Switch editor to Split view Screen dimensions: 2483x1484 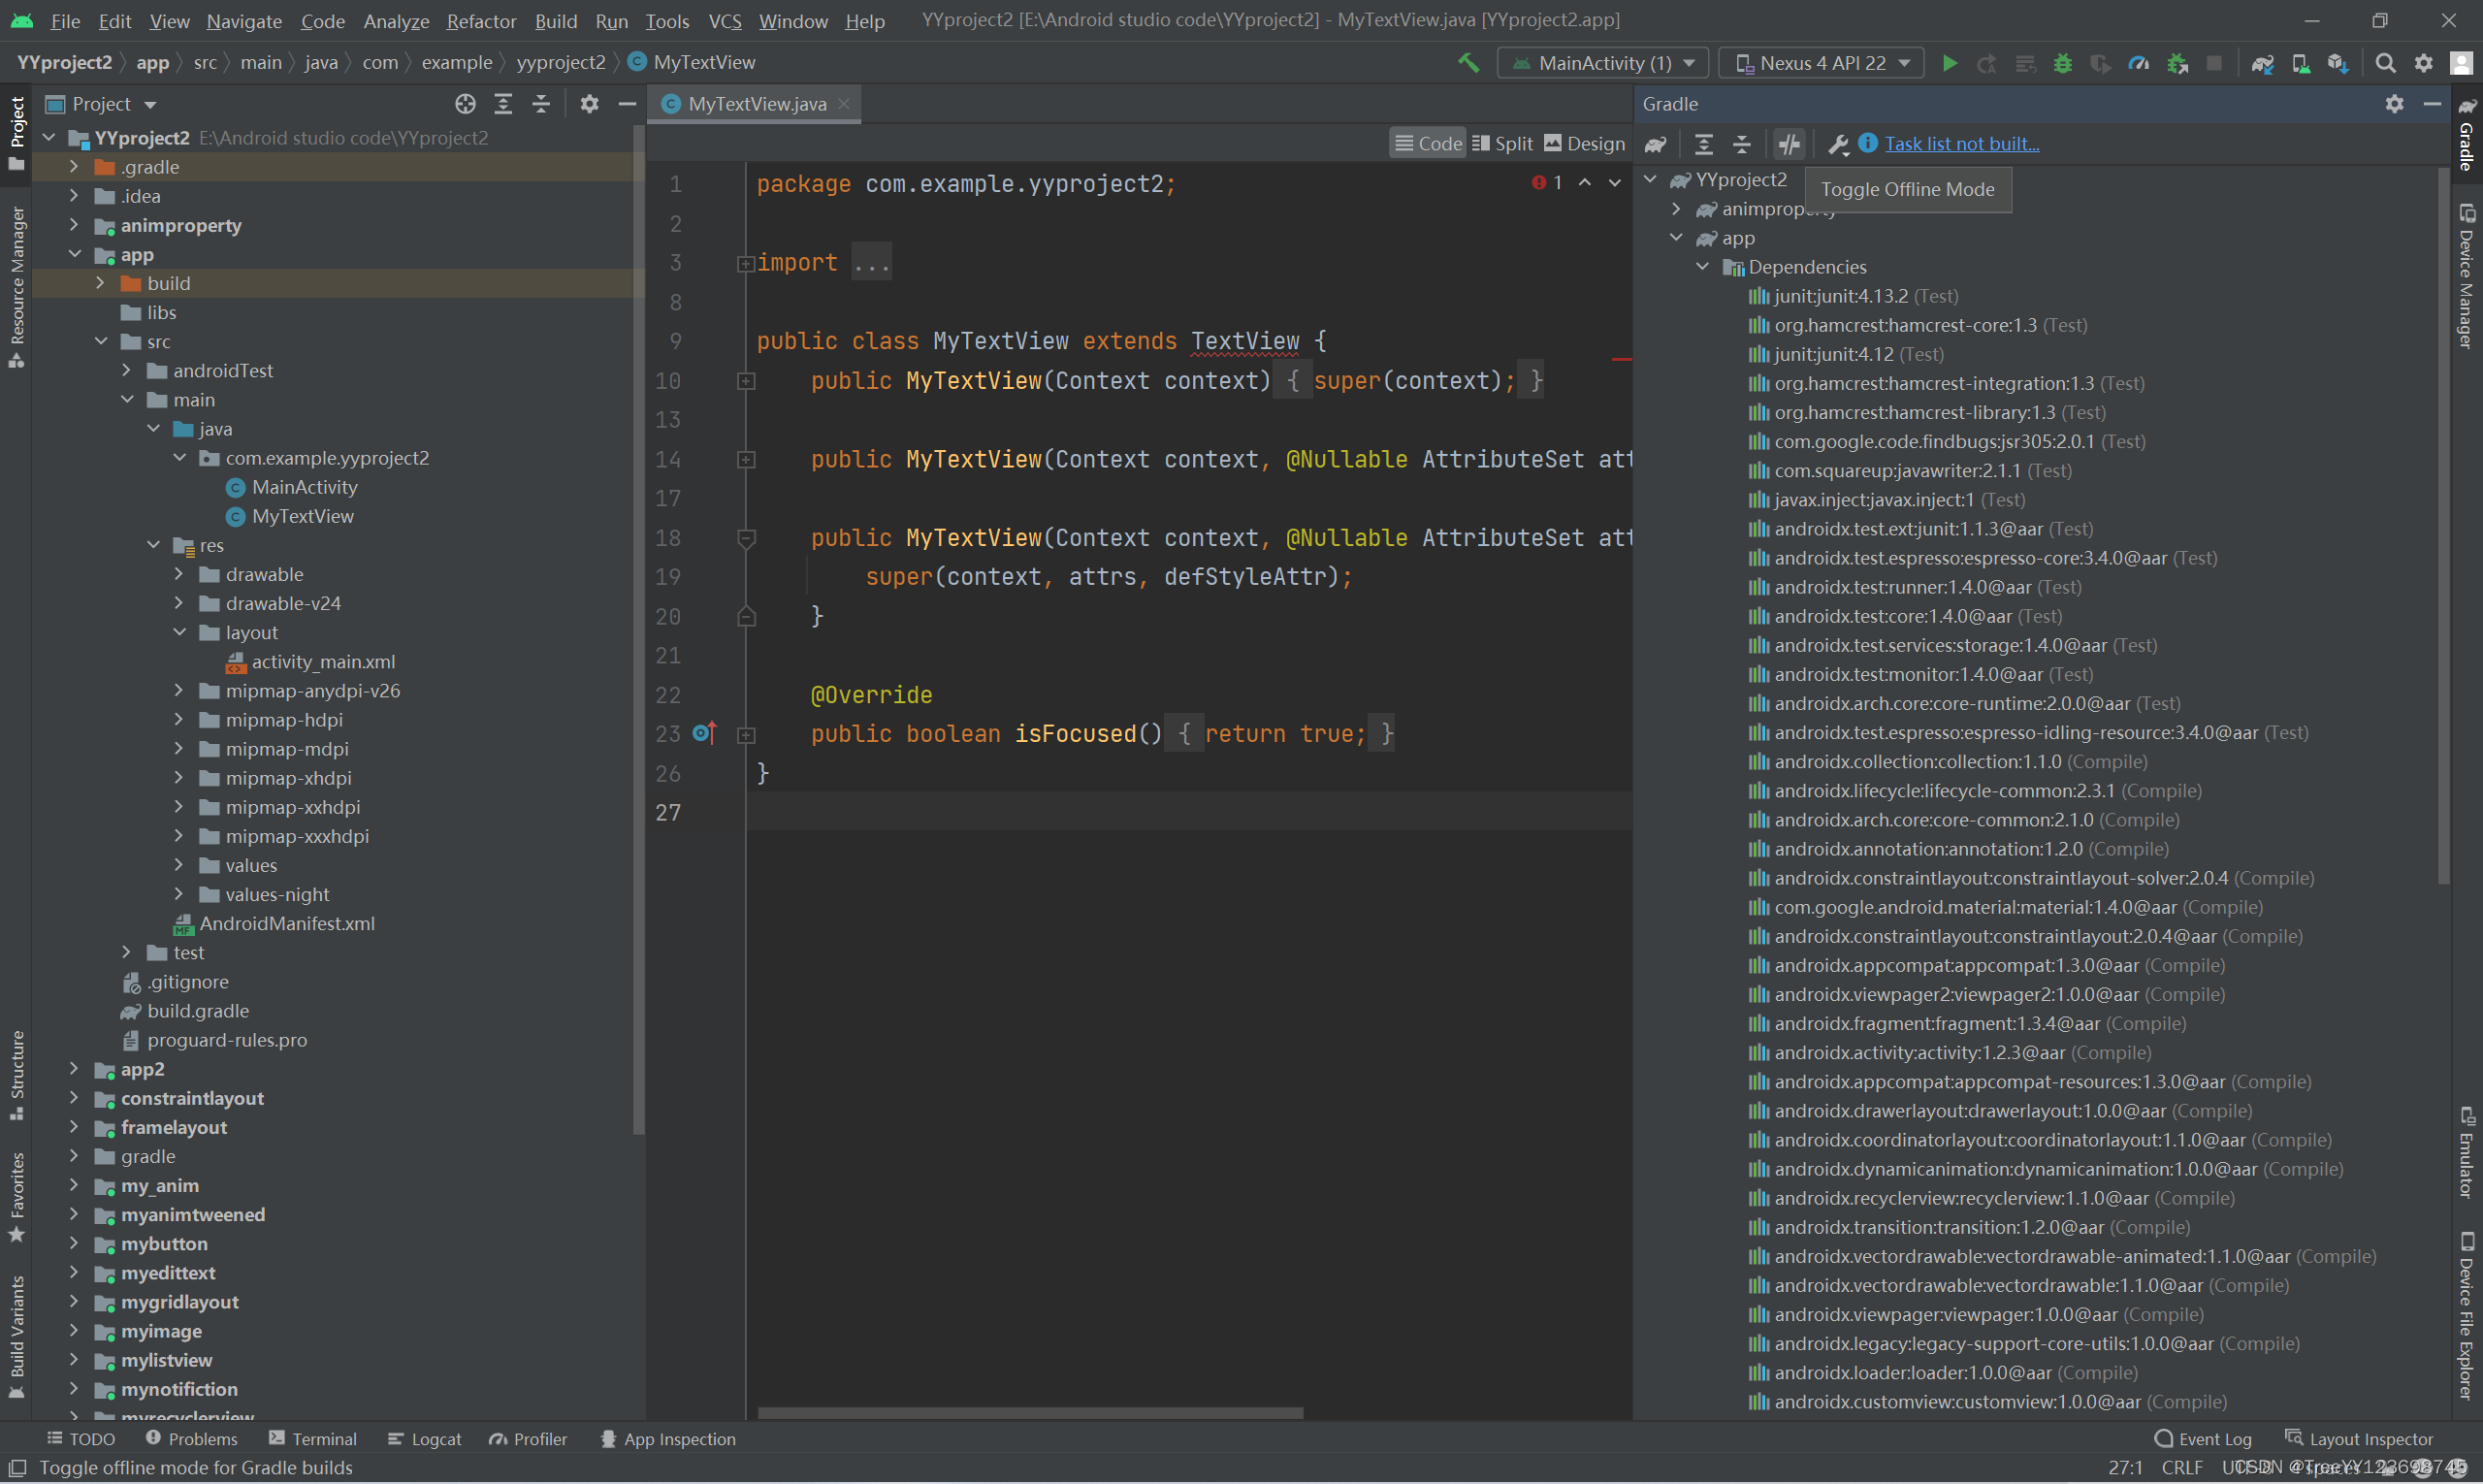tap(1502, 143)
